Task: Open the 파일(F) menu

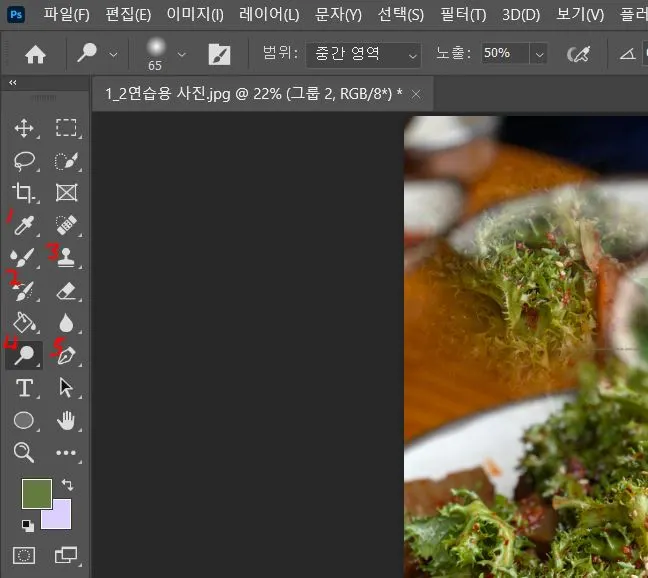Action: coord(67,15)
